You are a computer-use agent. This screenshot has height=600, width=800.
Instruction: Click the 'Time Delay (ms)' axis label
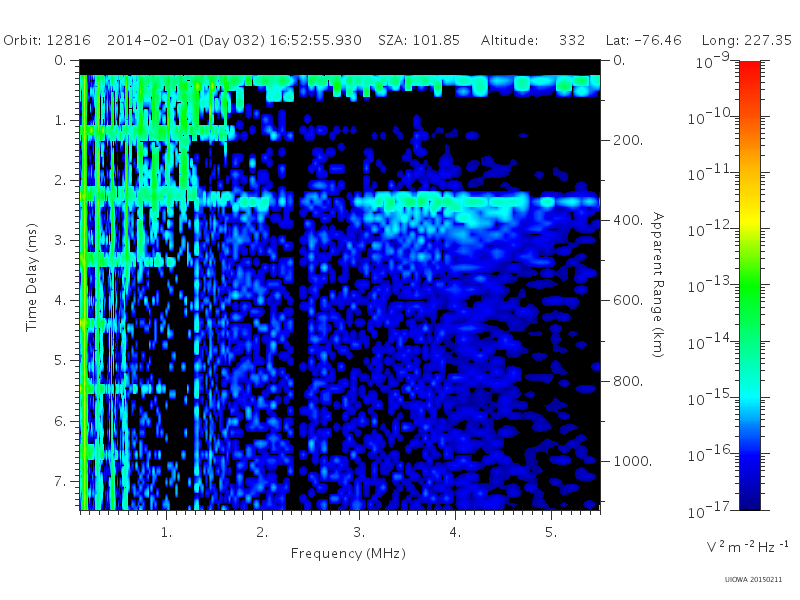(x=32, y=277)
